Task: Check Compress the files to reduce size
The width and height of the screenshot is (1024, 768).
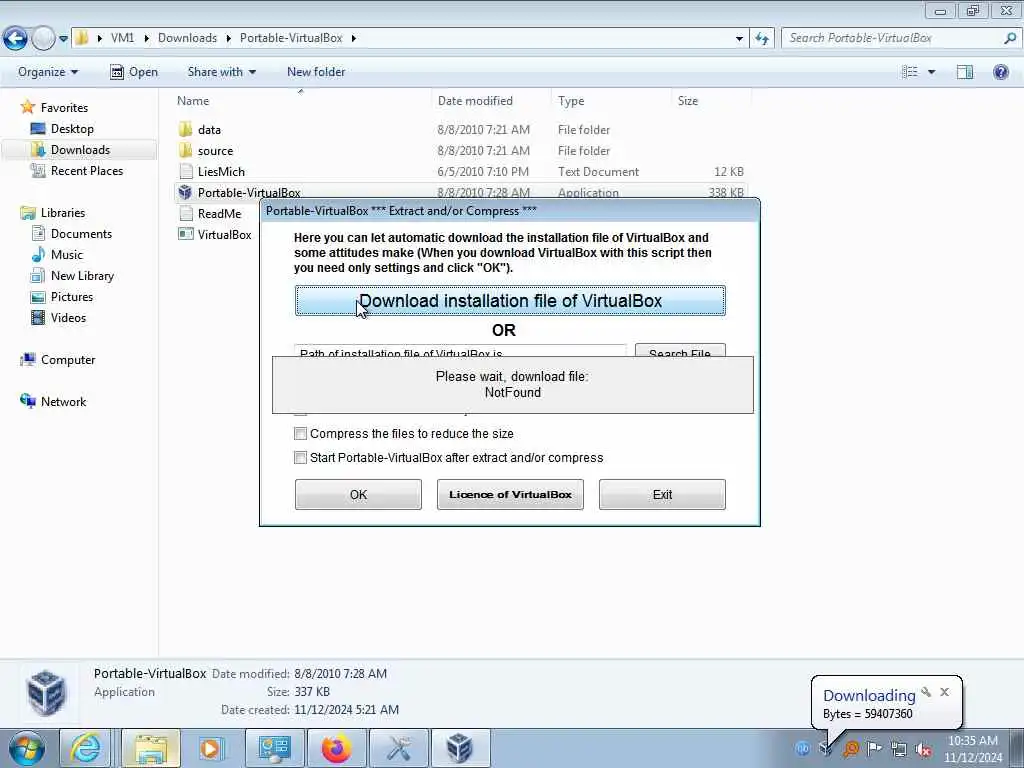Action: pos(300,434)
